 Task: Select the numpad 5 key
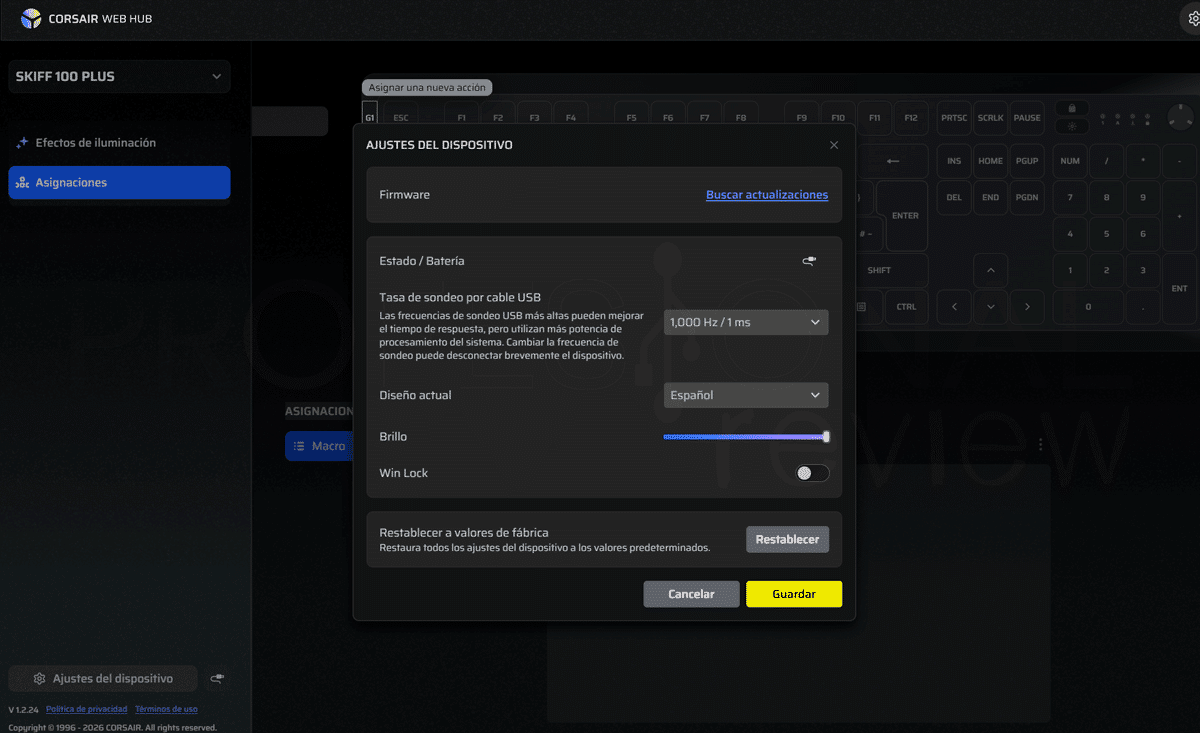1106,234
